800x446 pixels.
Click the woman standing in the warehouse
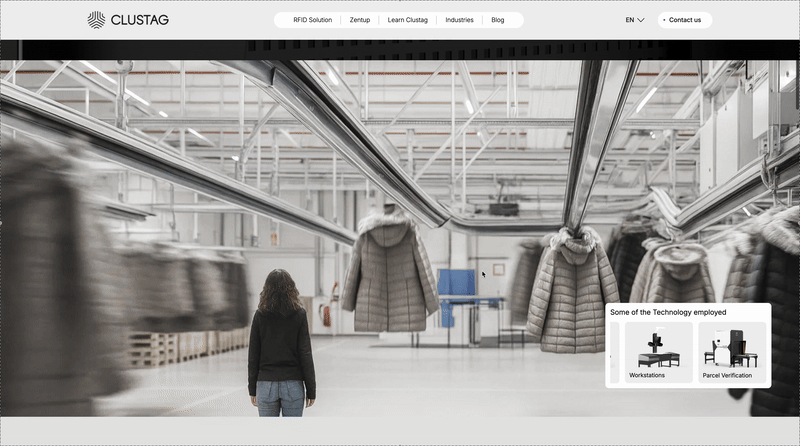pyautogui.click(x=280, y=345)
